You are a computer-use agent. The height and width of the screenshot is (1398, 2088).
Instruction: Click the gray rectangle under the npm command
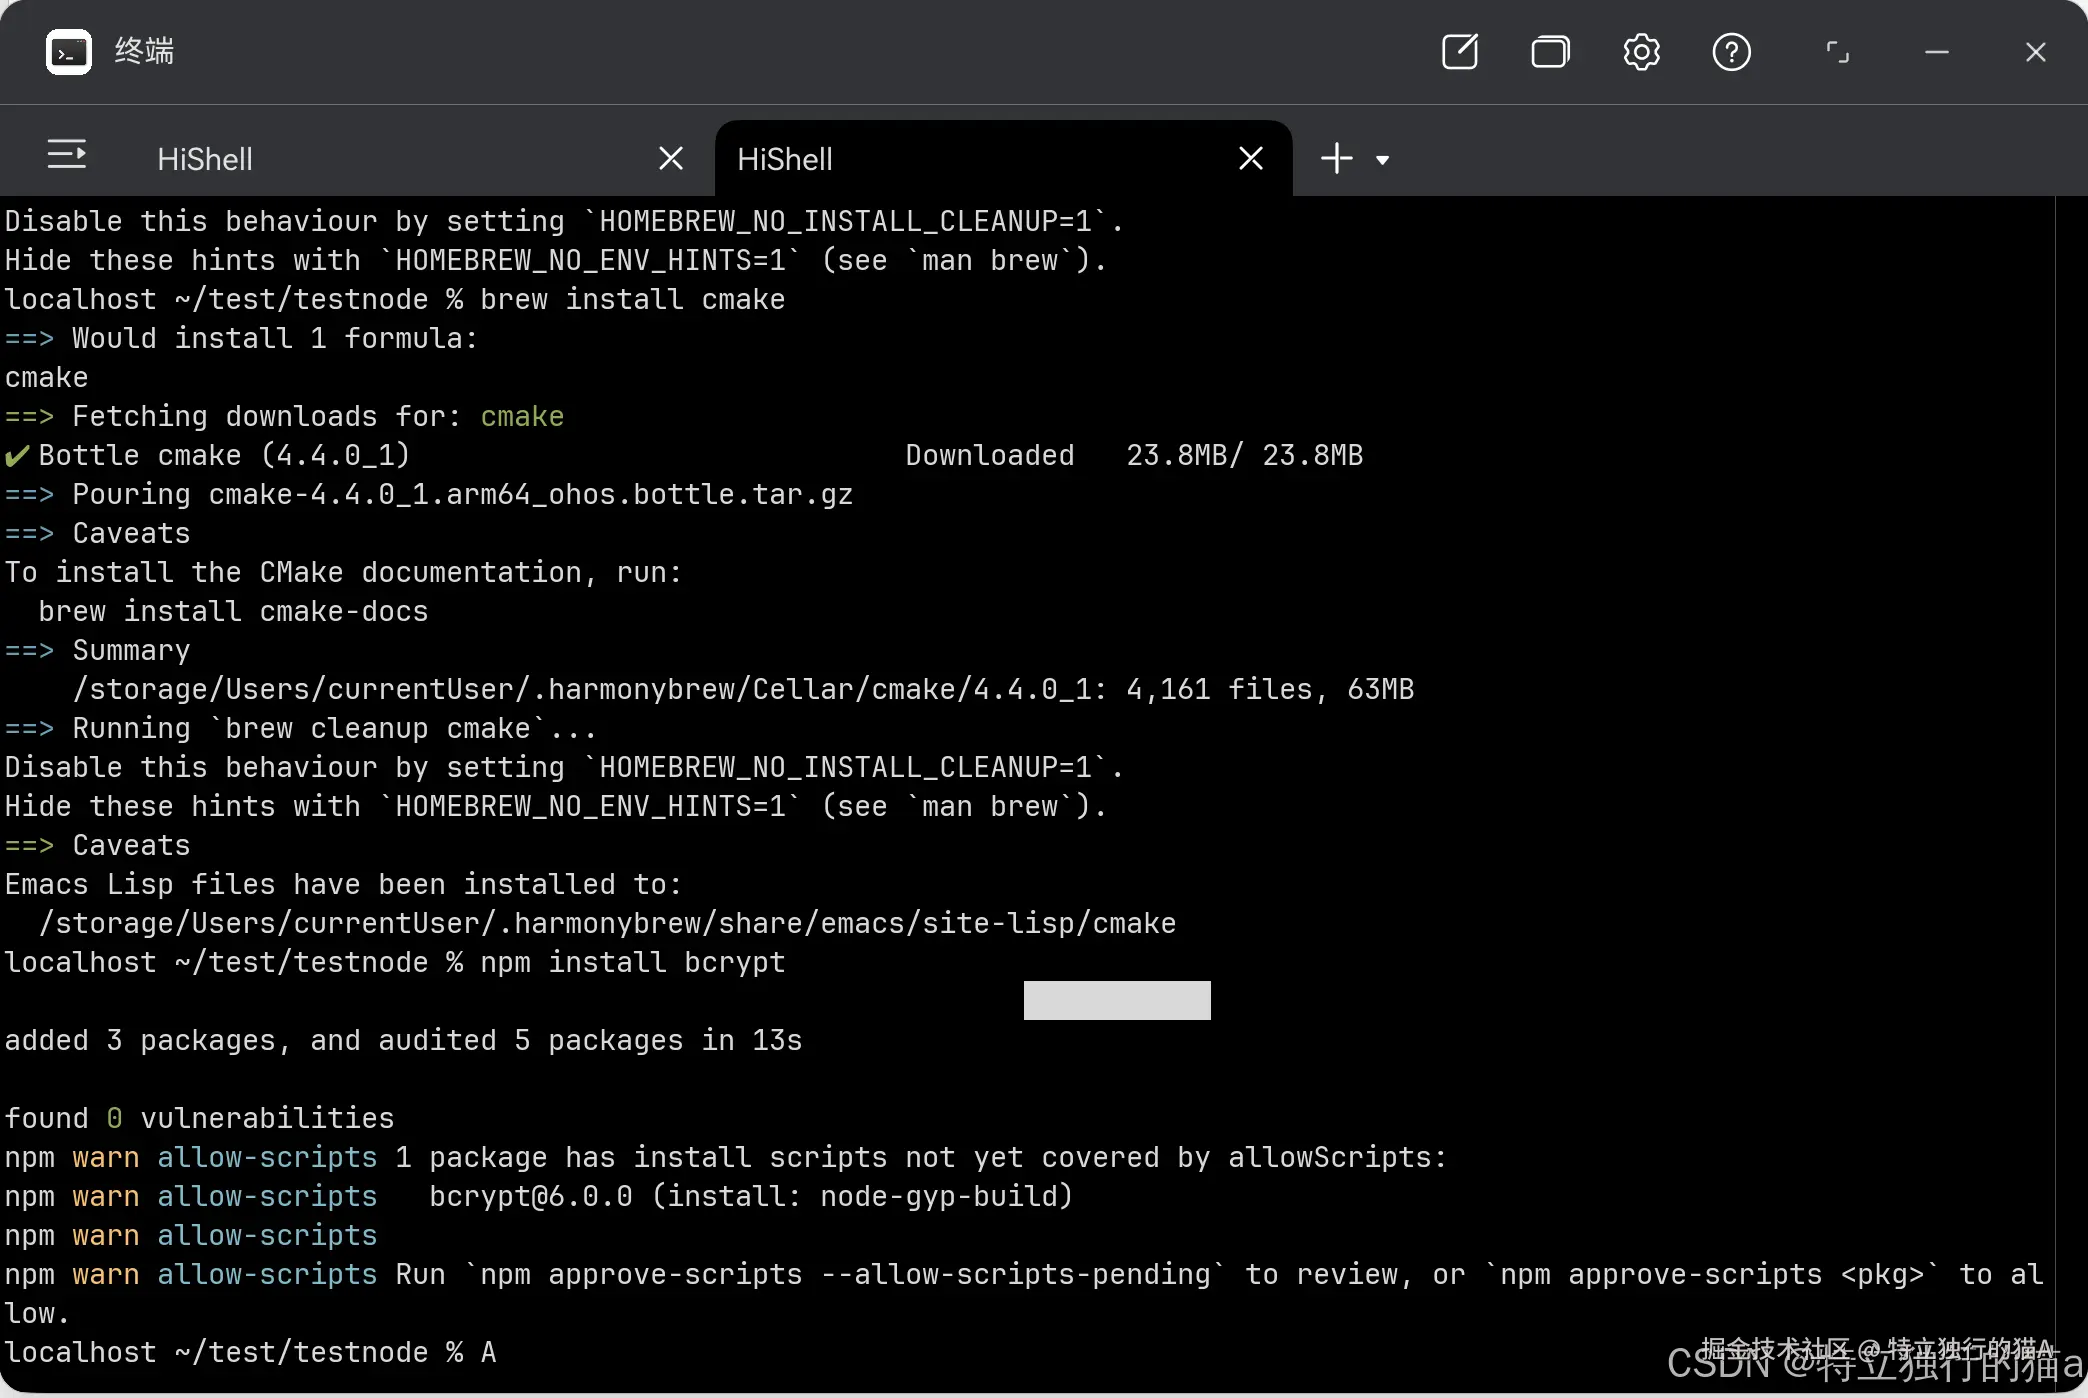tap(1117, 1000)
